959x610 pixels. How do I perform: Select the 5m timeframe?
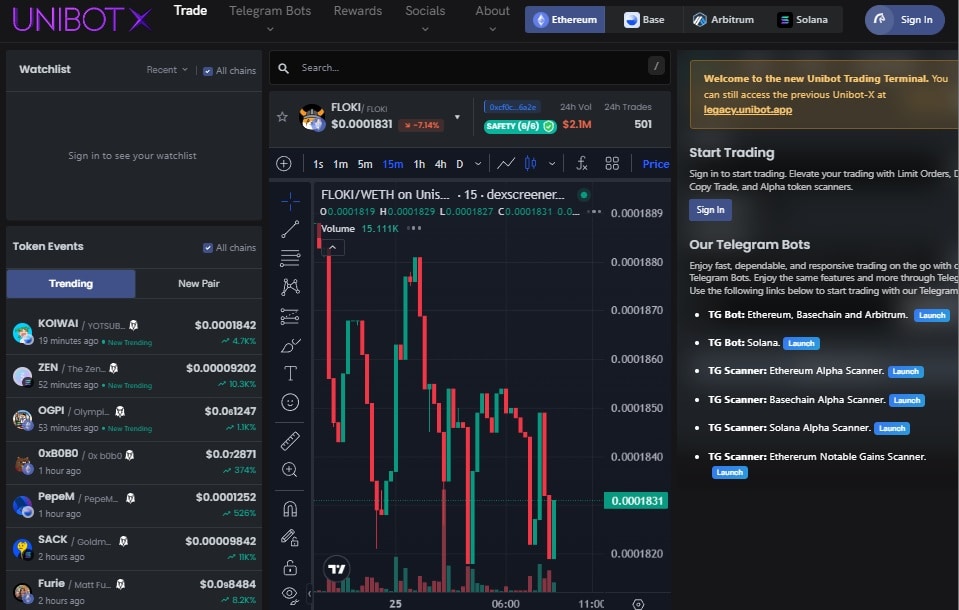tap(365, 164)
